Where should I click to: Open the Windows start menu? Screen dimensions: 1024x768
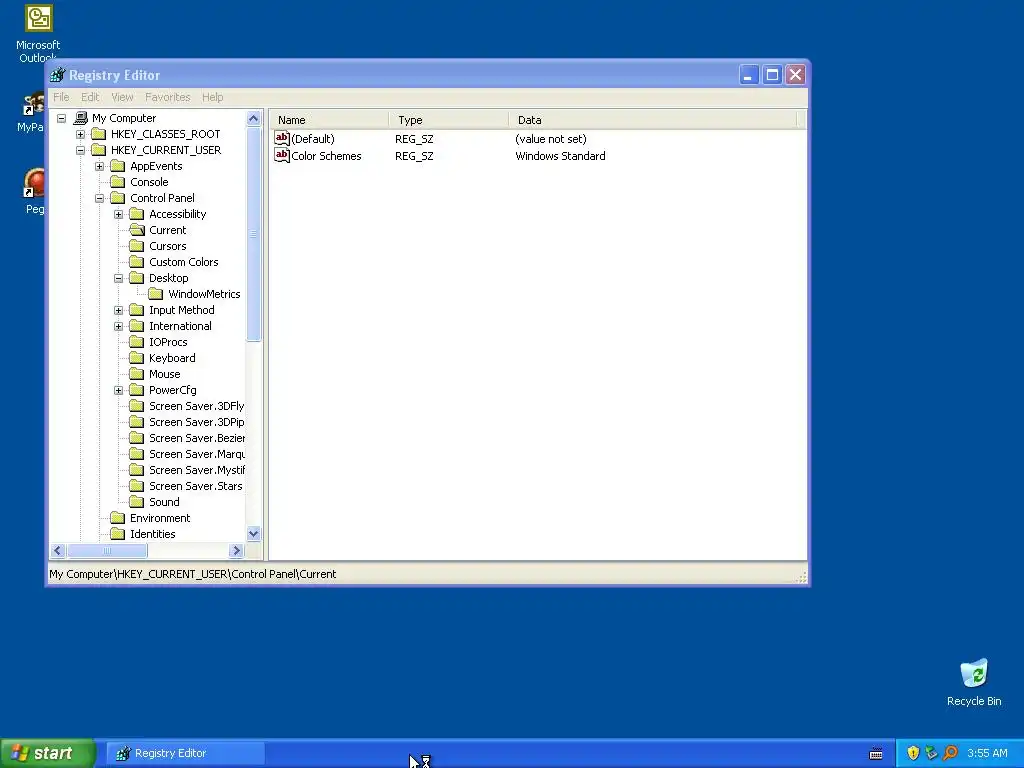(x=47, y=753)
